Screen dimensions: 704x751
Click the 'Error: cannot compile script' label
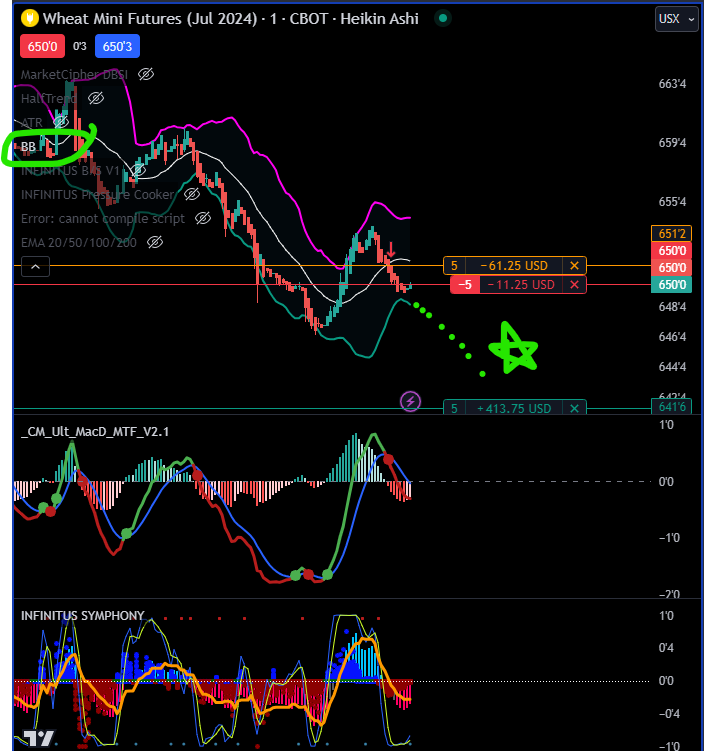(103, 219)
